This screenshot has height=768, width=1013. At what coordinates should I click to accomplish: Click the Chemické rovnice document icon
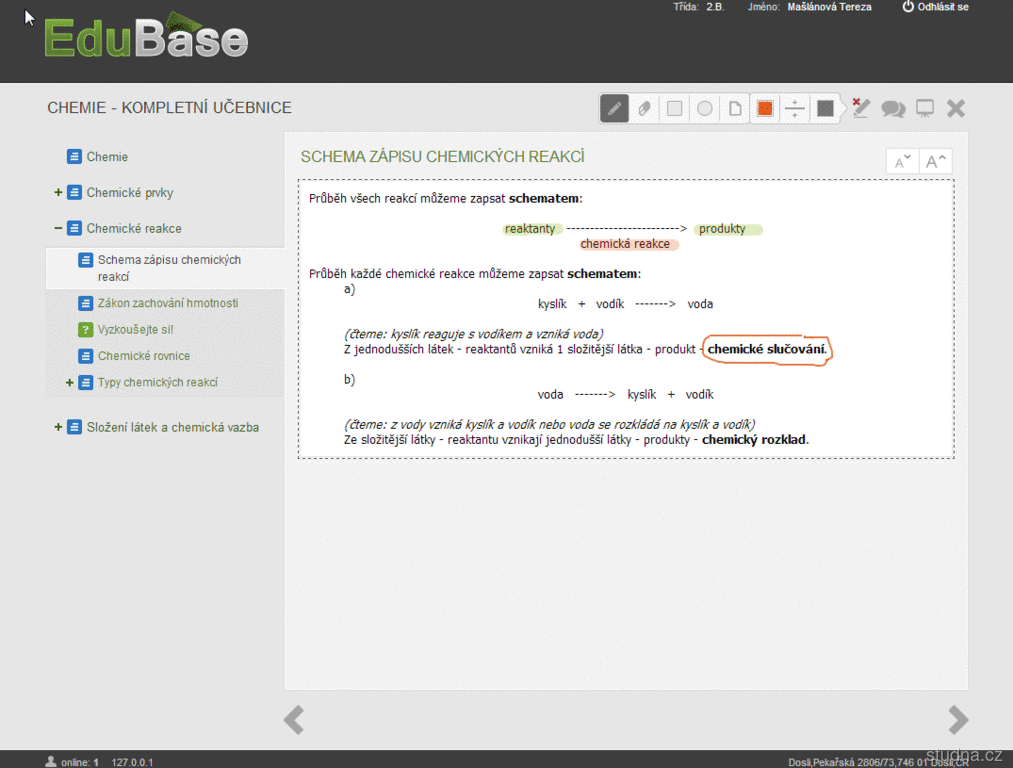click(x=85, y=356)
